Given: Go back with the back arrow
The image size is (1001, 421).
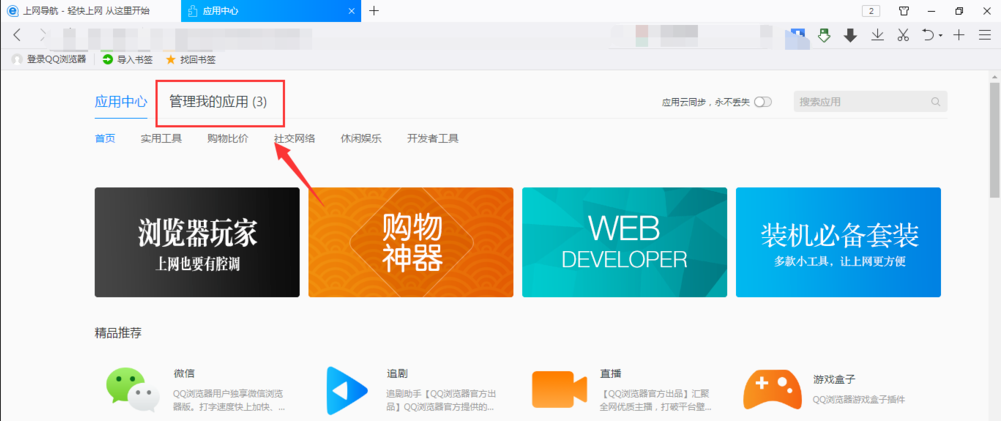Looking at the screenshot, I should click(17, 35).
